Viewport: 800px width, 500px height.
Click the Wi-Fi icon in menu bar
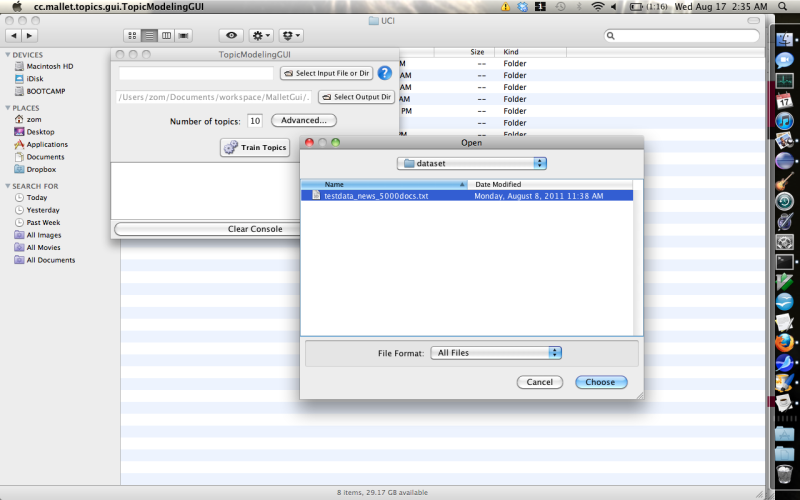coord(598,6)
